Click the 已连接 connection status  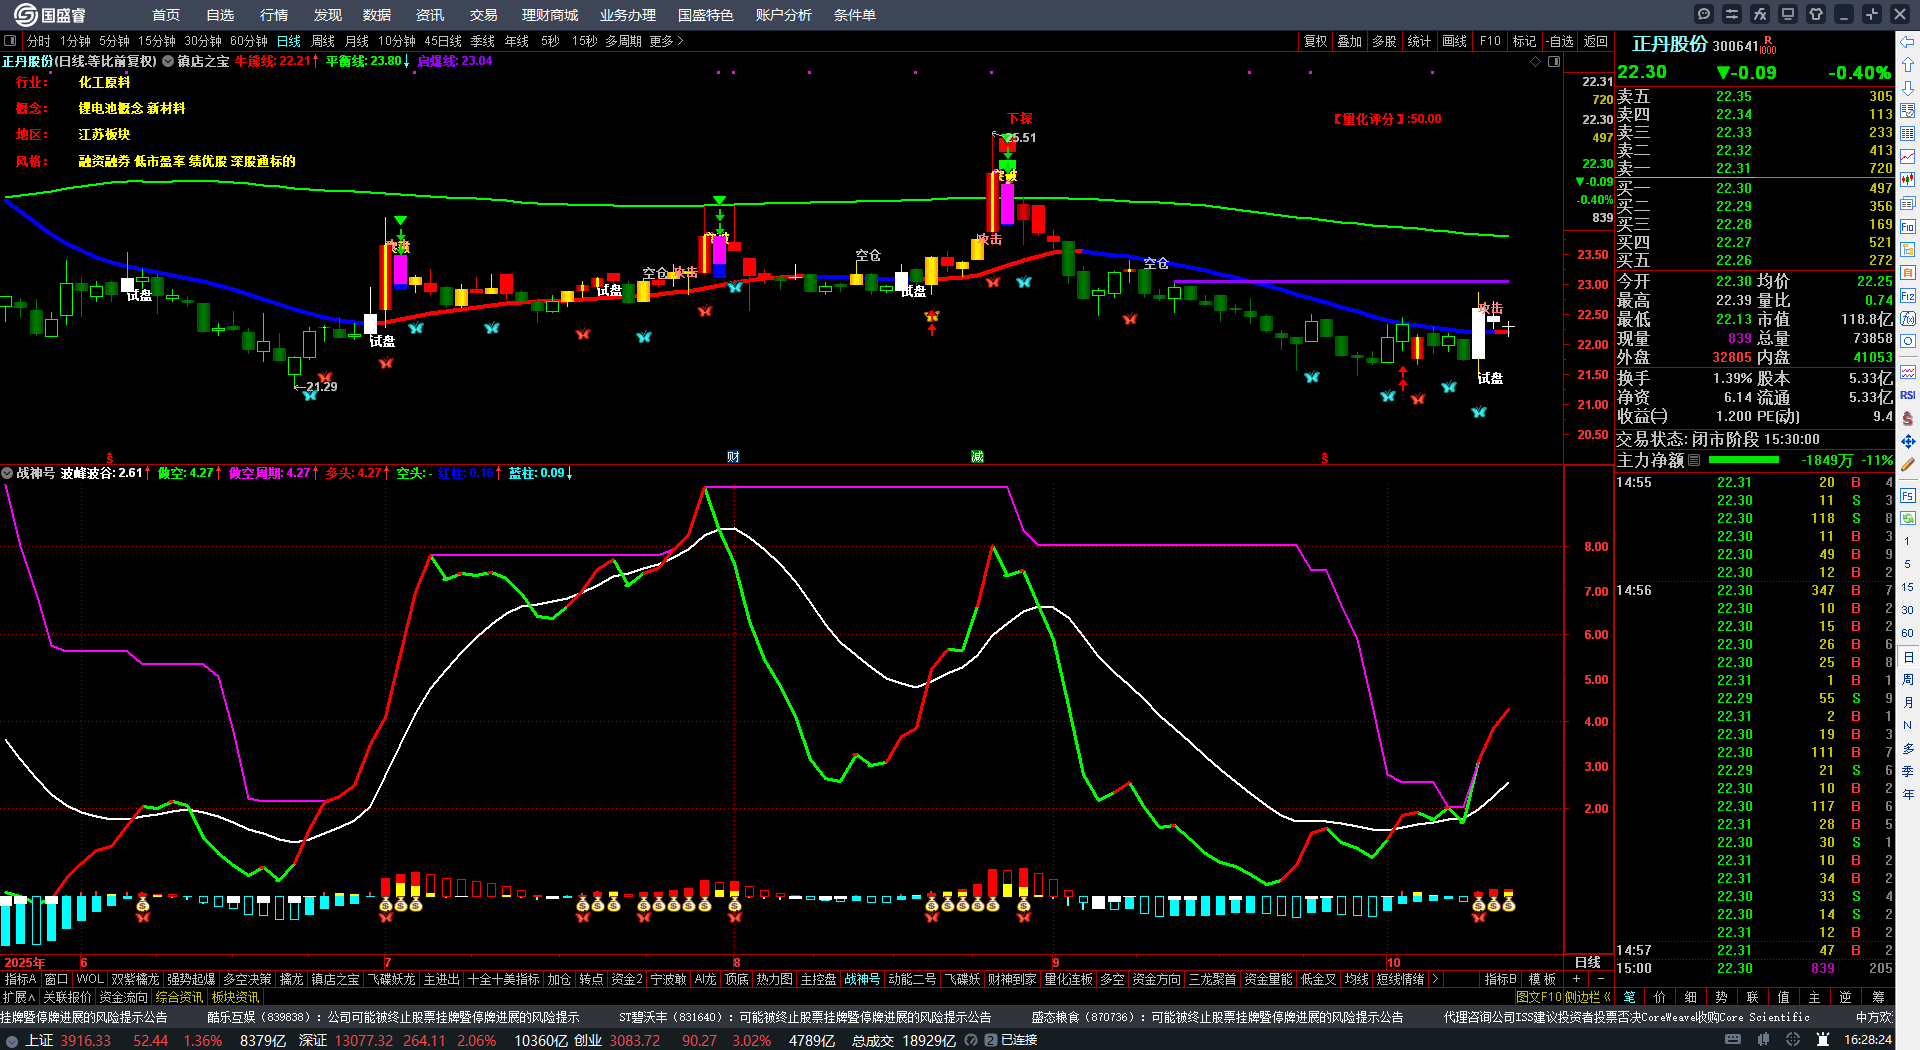point(1019,1040)
